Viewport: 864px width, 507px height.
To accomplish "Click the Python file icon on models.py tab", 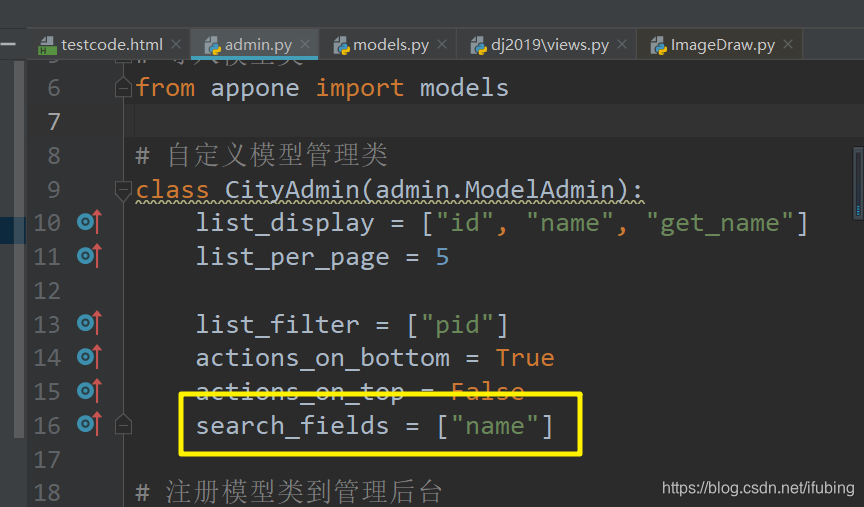I will click(x=341, y=45).
